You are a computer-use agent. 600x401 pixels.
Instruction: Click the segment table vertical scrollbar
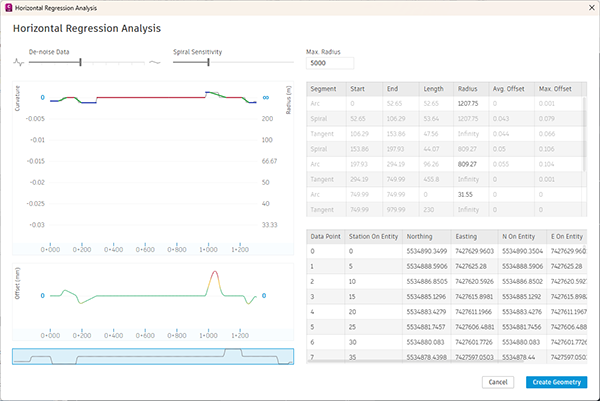point(584,134)
